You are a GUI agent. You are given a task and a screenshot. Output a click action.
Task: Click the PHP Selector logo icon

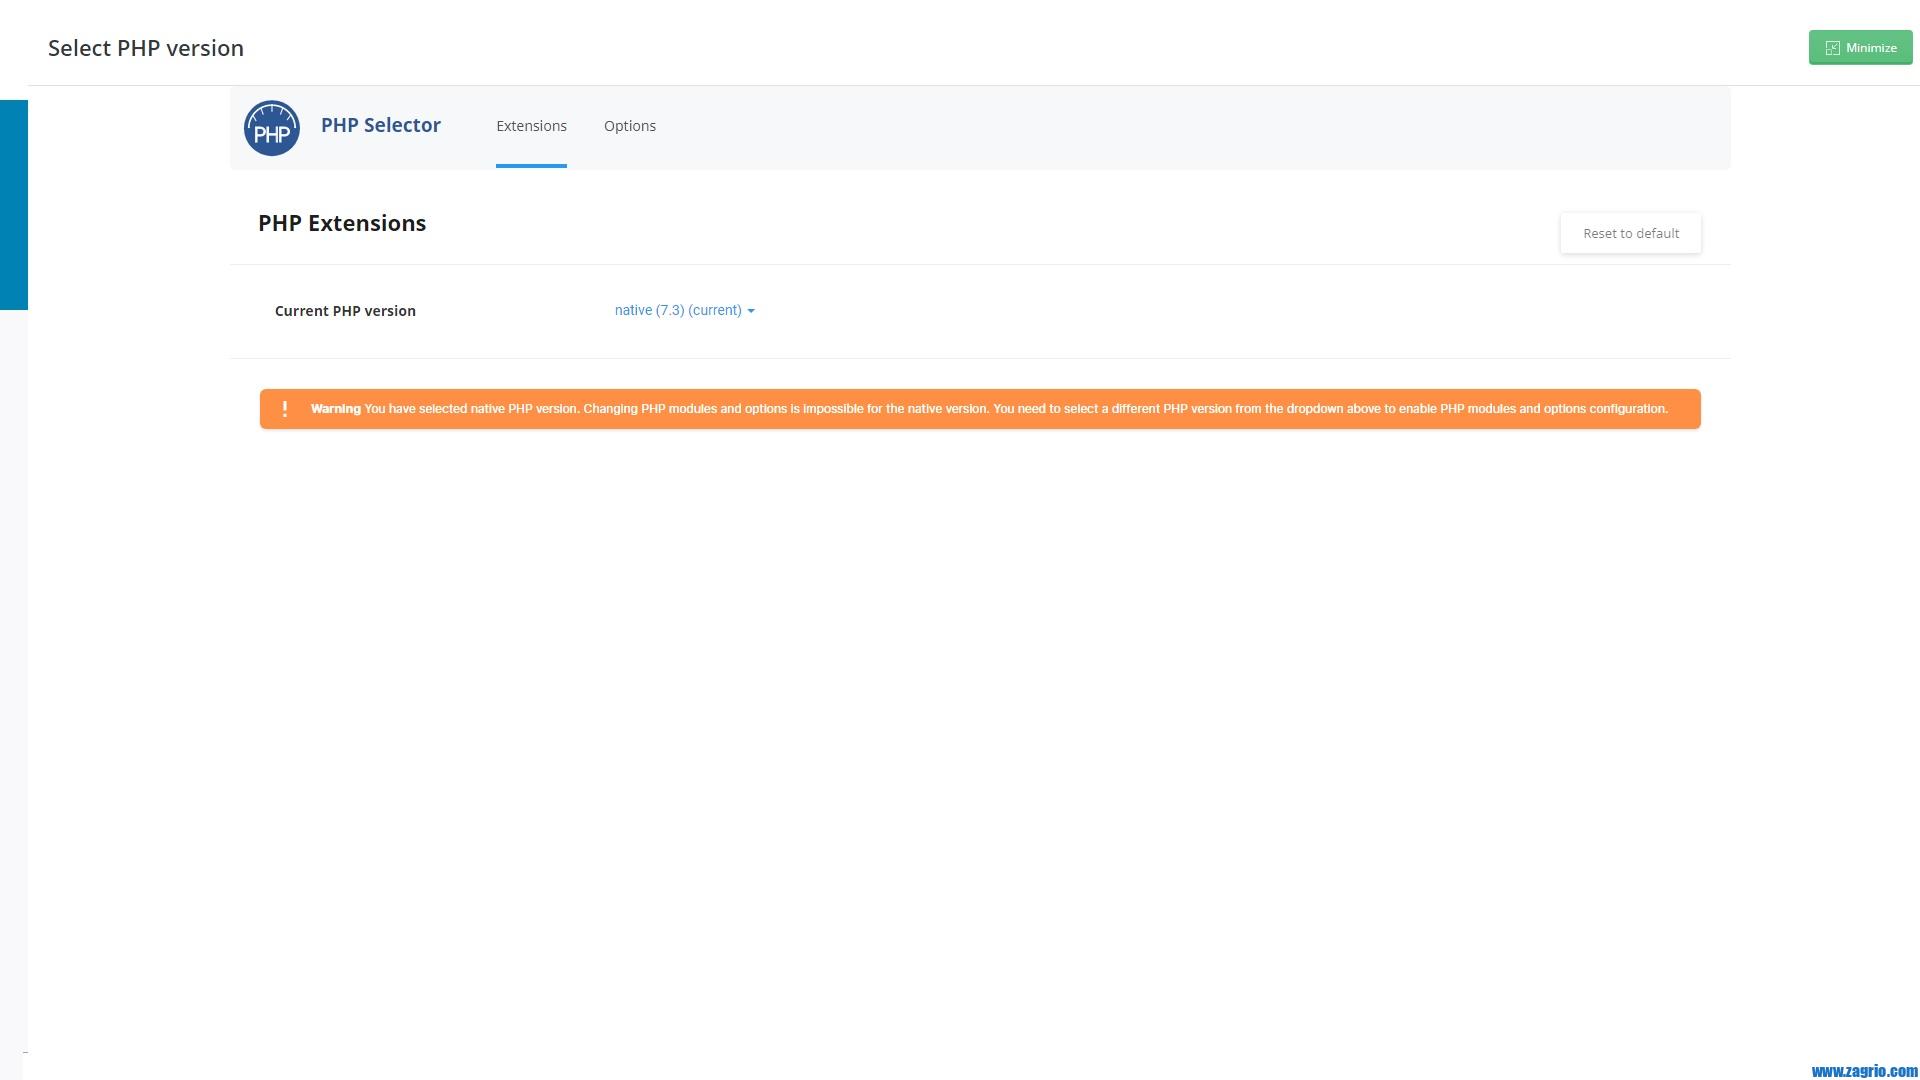click(272, 128)
